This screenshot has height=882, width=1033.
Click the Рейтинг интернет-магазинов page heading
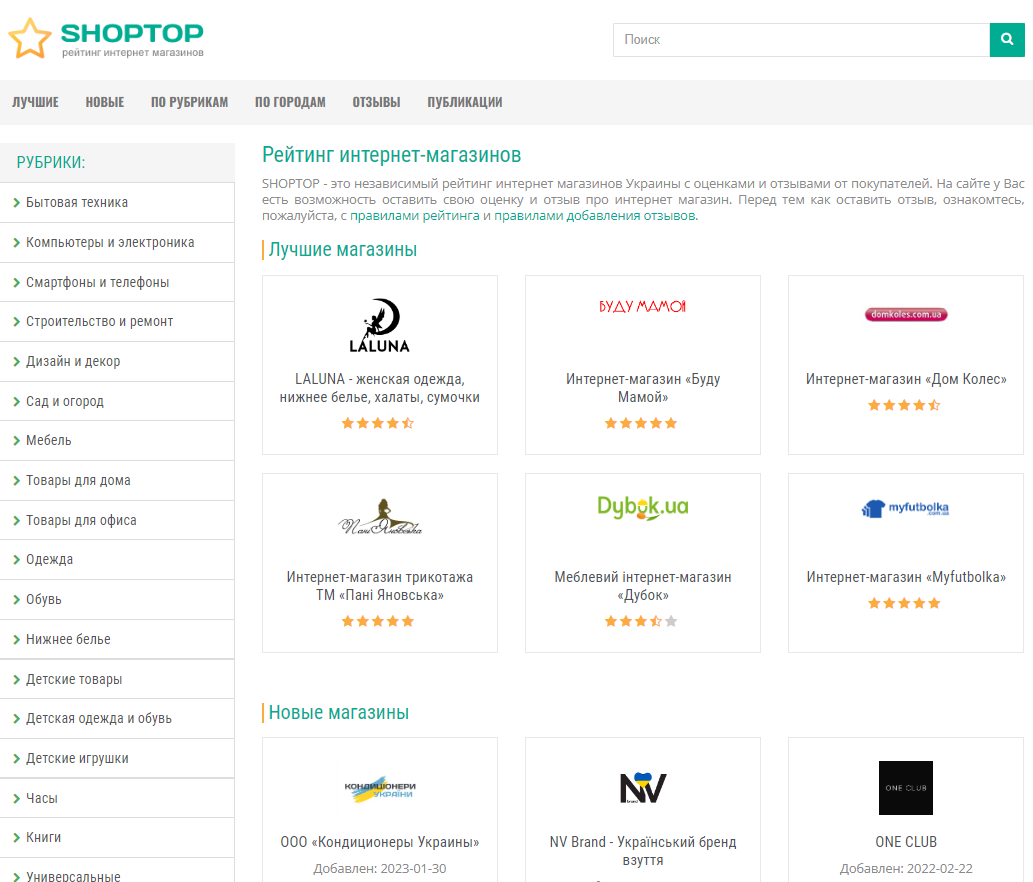[x=391, y=155]
